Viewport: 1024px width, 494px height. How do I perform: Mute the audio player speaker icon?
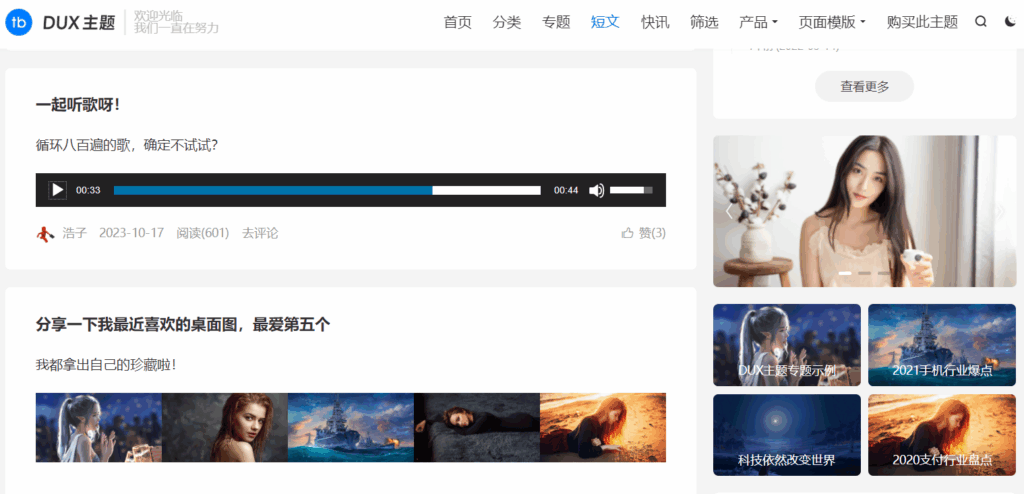pos(596,190)
